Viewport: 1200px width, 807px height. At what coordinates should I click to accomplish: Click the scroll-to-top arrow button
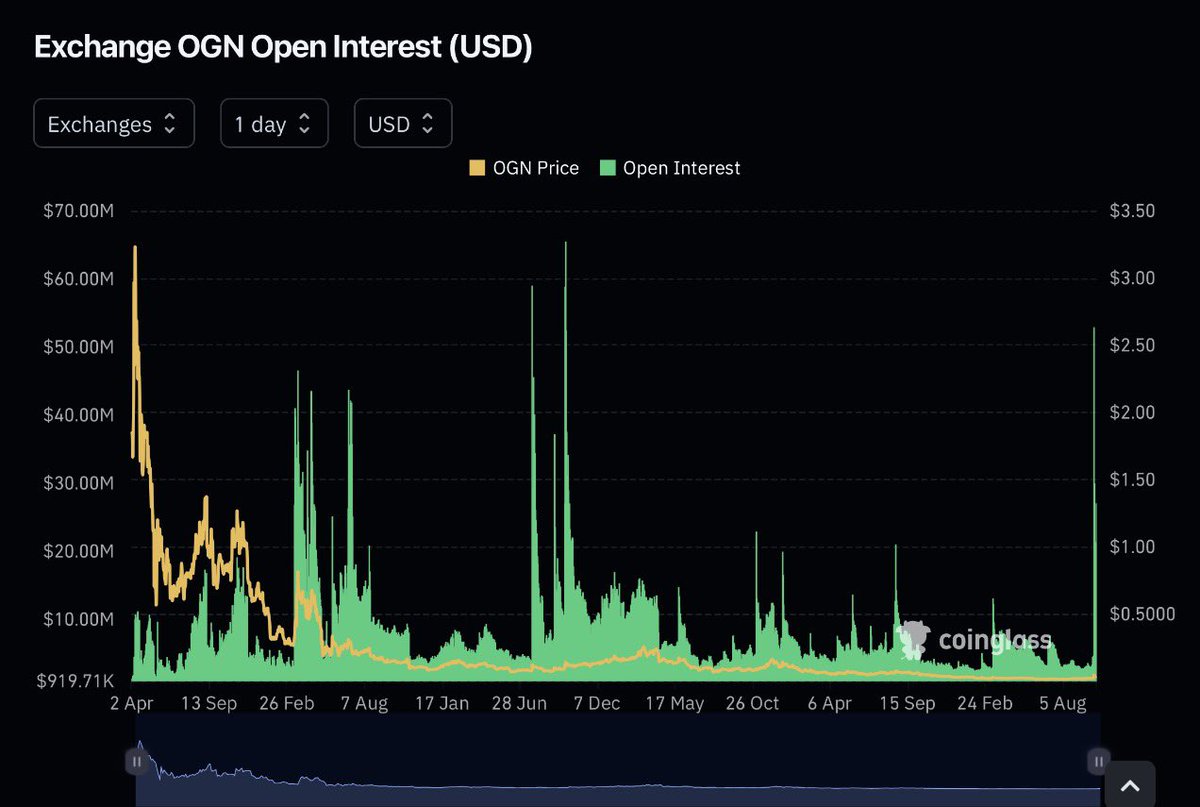click(1129, 785)
